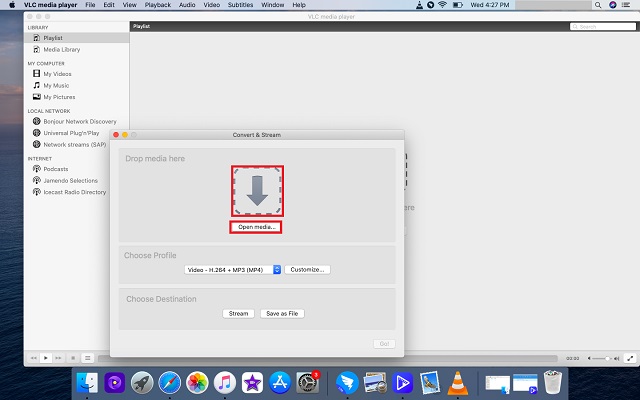Click the Bonjour Network Discovery icon
Screen dimensions: 640x400
point(37,121)
